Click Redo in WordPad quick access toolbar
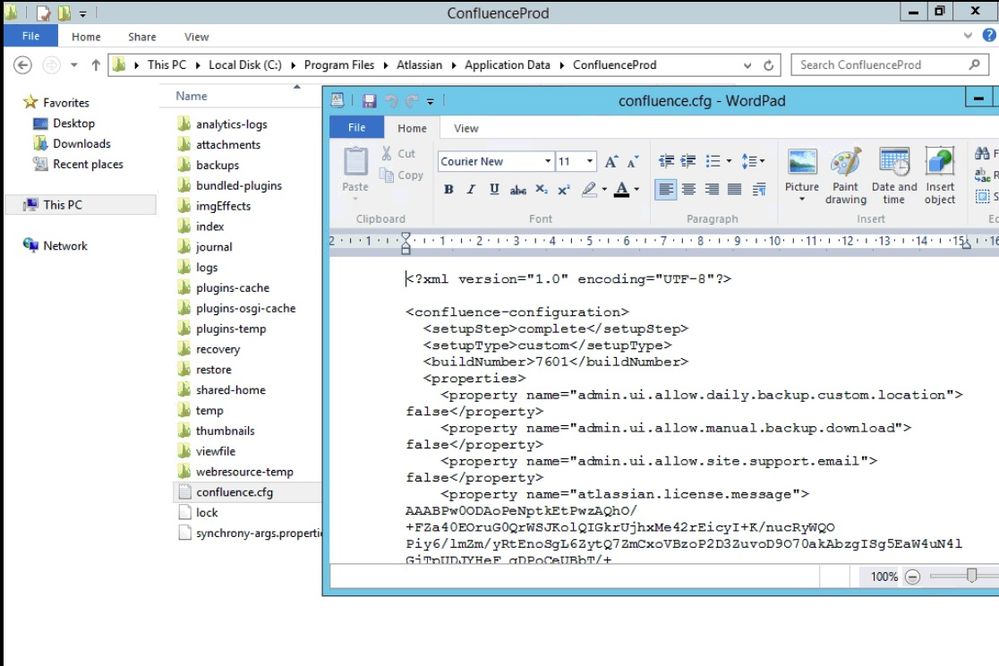Viewport: 999px width, 666px height. [x=412, y=101]
